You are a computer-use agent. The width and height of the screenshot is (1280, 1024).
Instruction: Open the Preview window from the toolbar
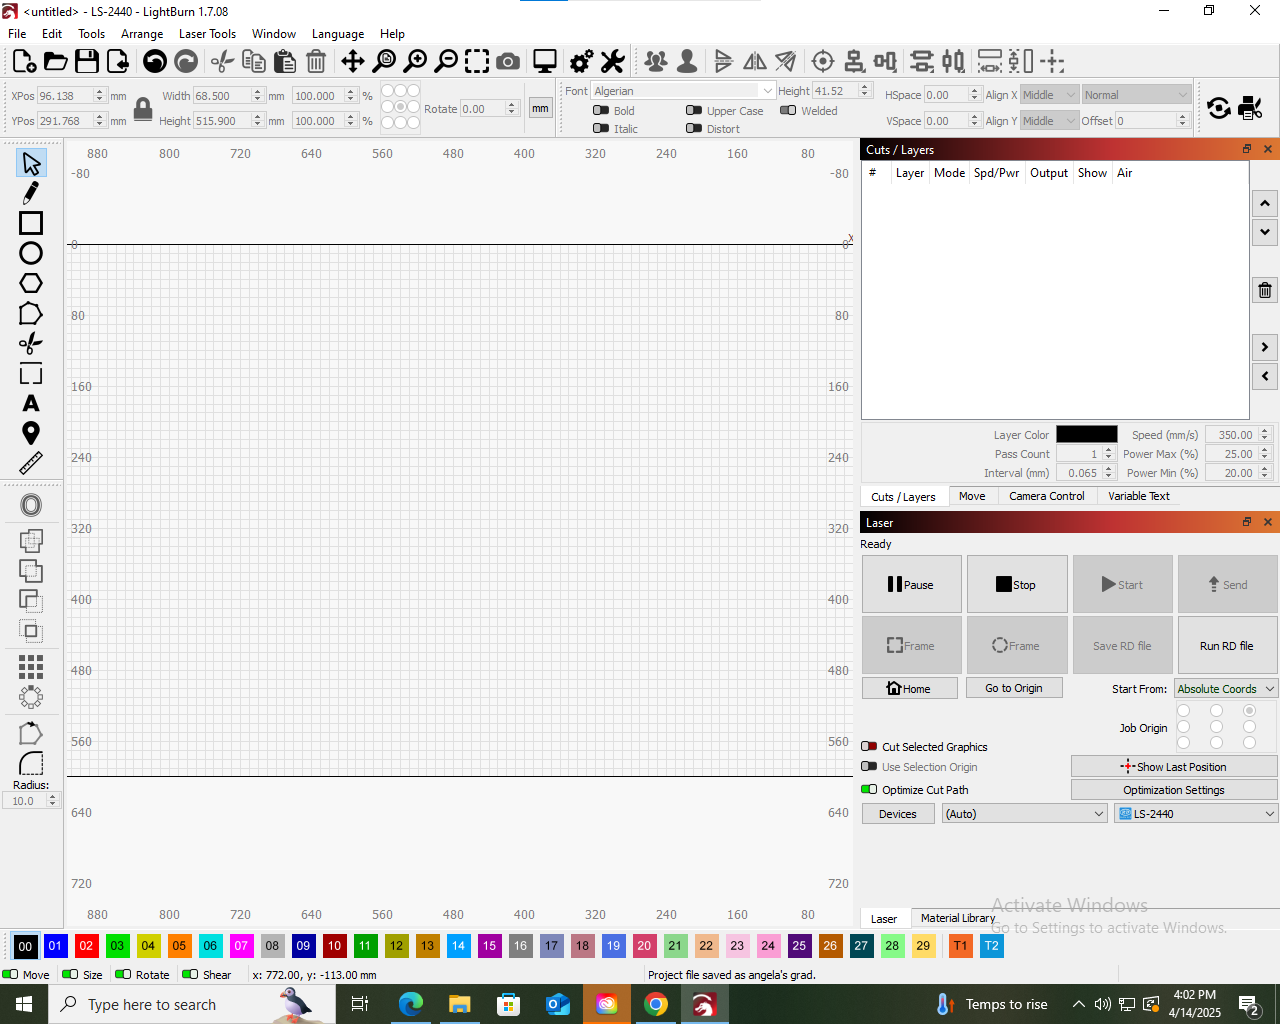point(544,61)
